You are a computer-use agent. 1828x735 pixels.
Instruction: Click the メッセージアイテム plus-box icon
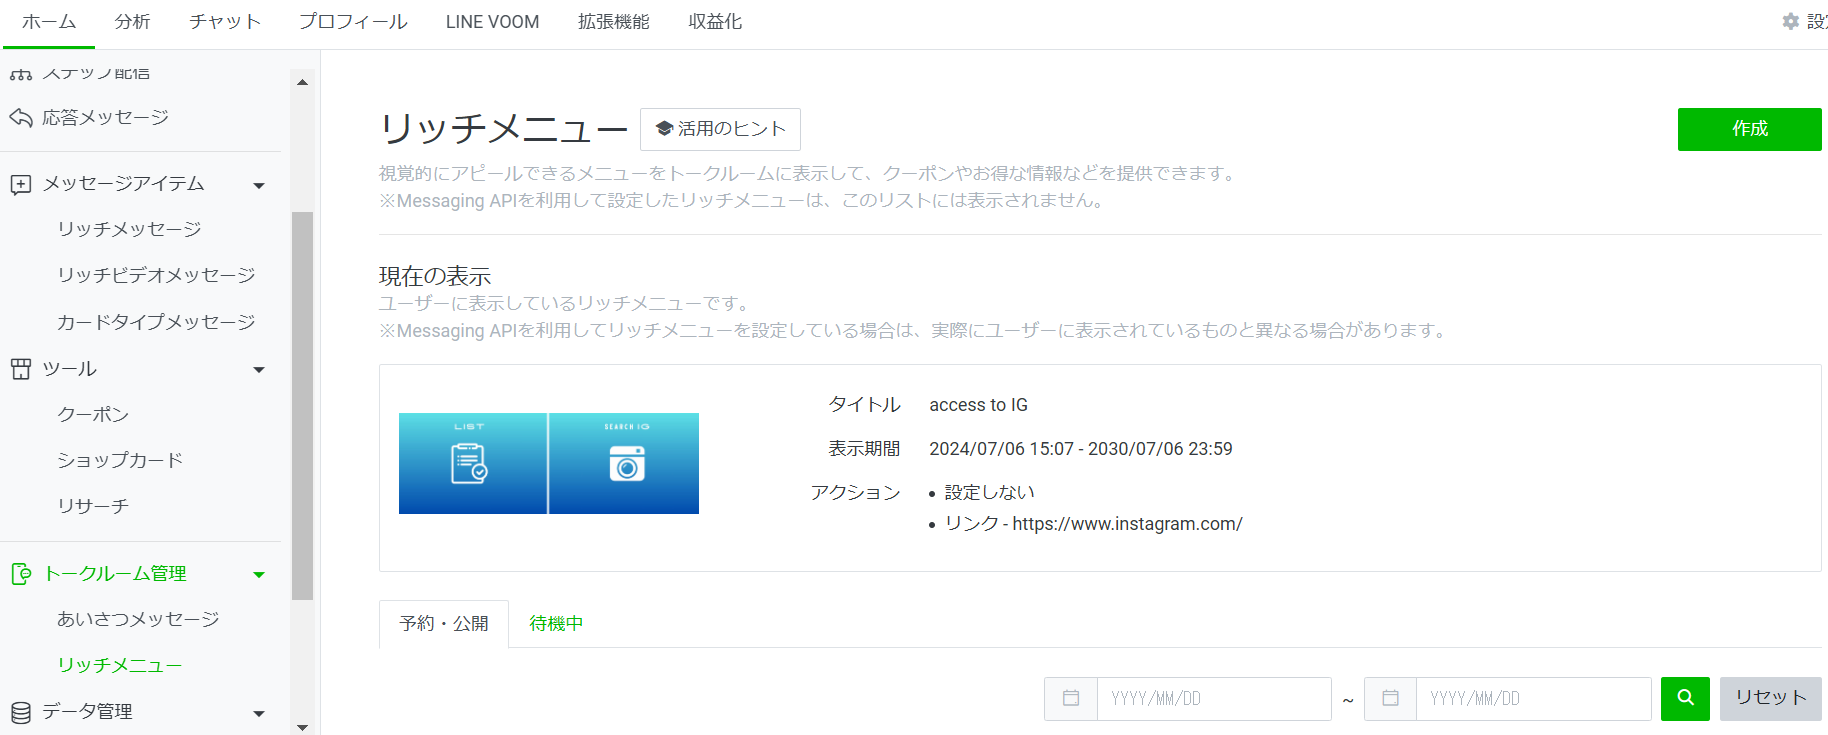click(21, 185)
